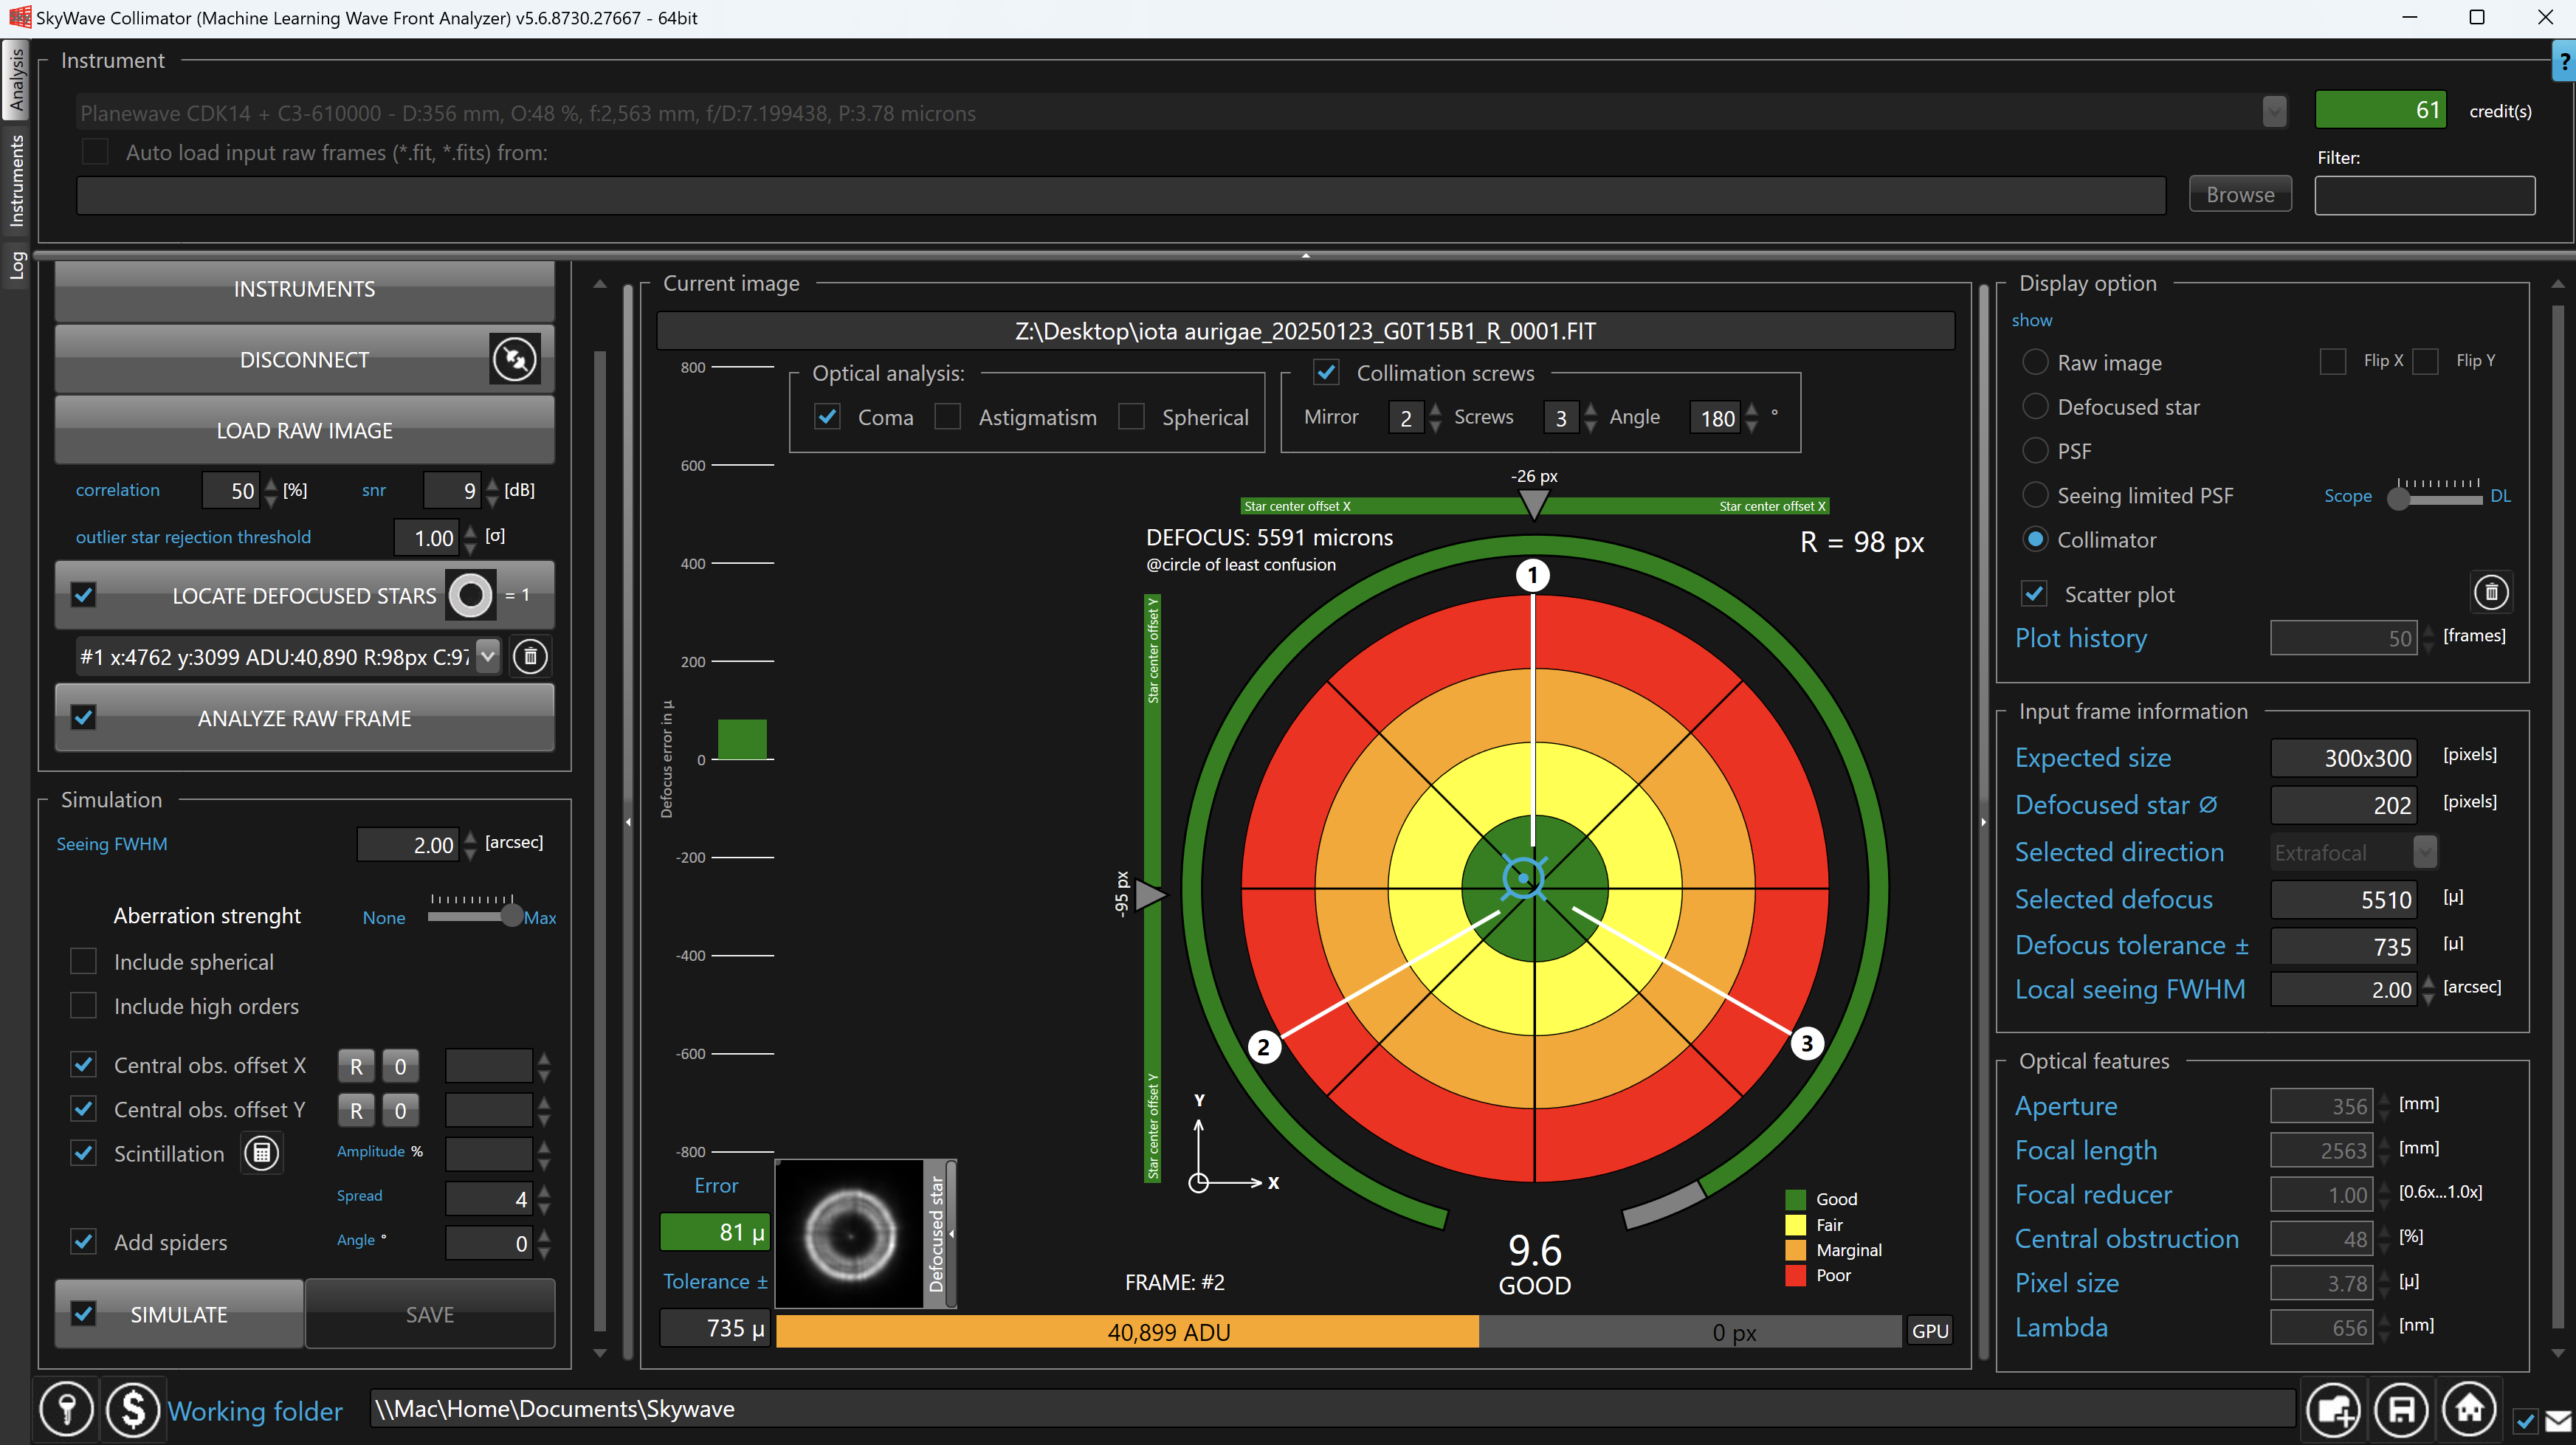
Task: Click the dollar credits icon
Action: 133,1410
